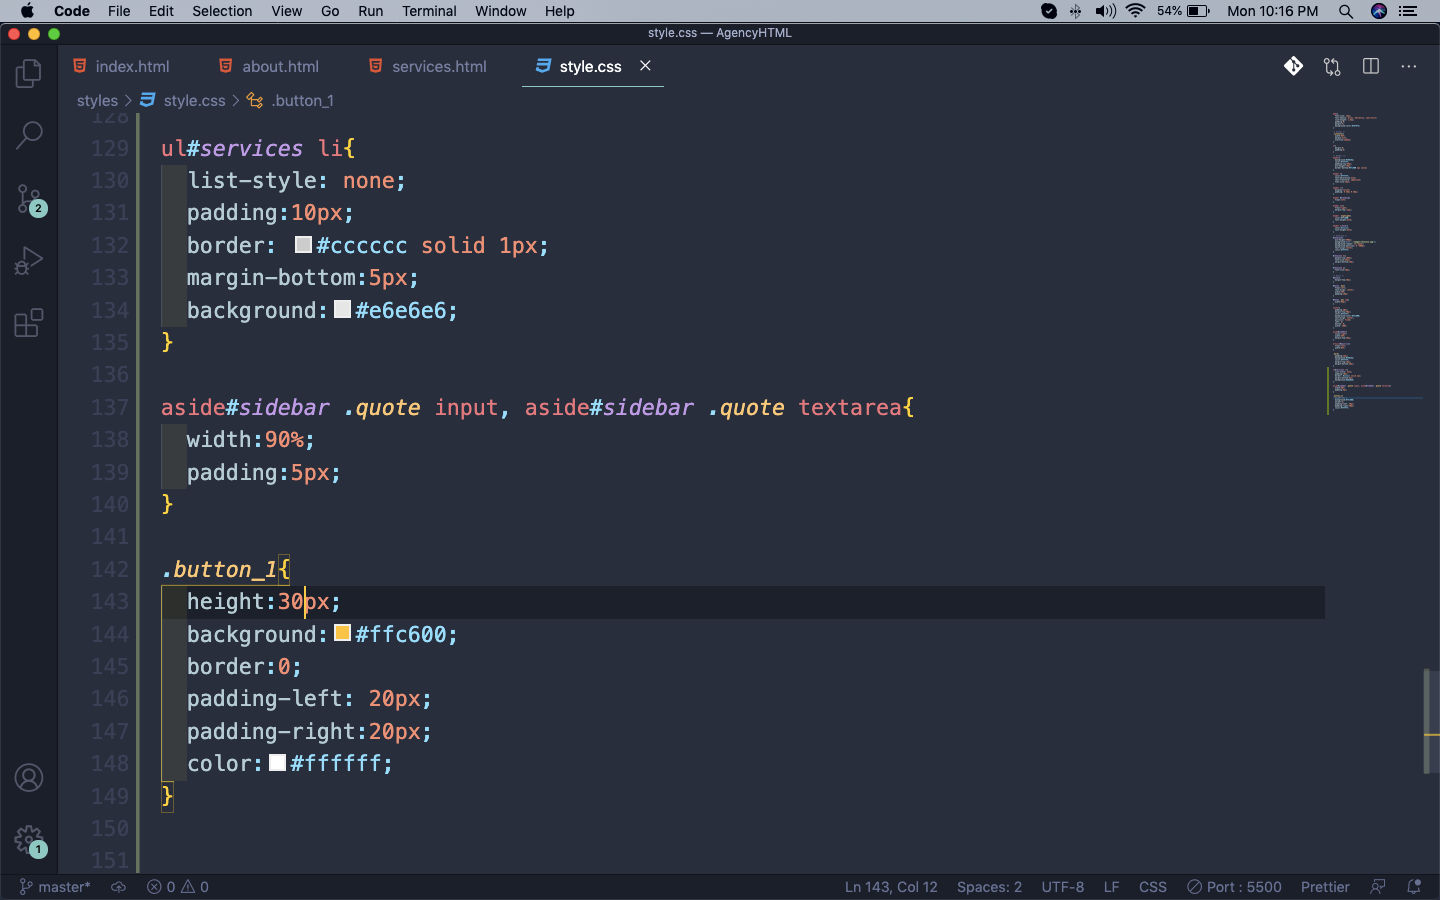Open the clock showing Mon 10:16 PM
1440x900 pixels.
click(x=1272, y=11)
